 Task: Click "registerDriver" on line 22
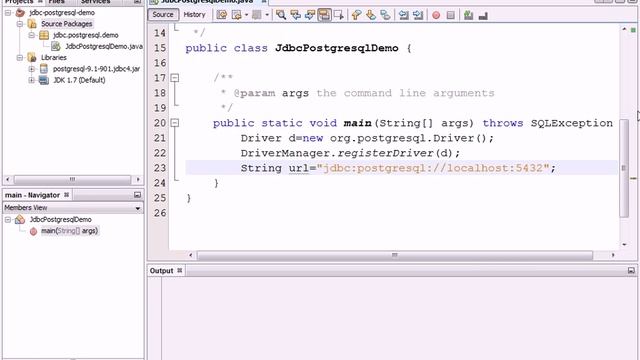click(x=385, y=153)
